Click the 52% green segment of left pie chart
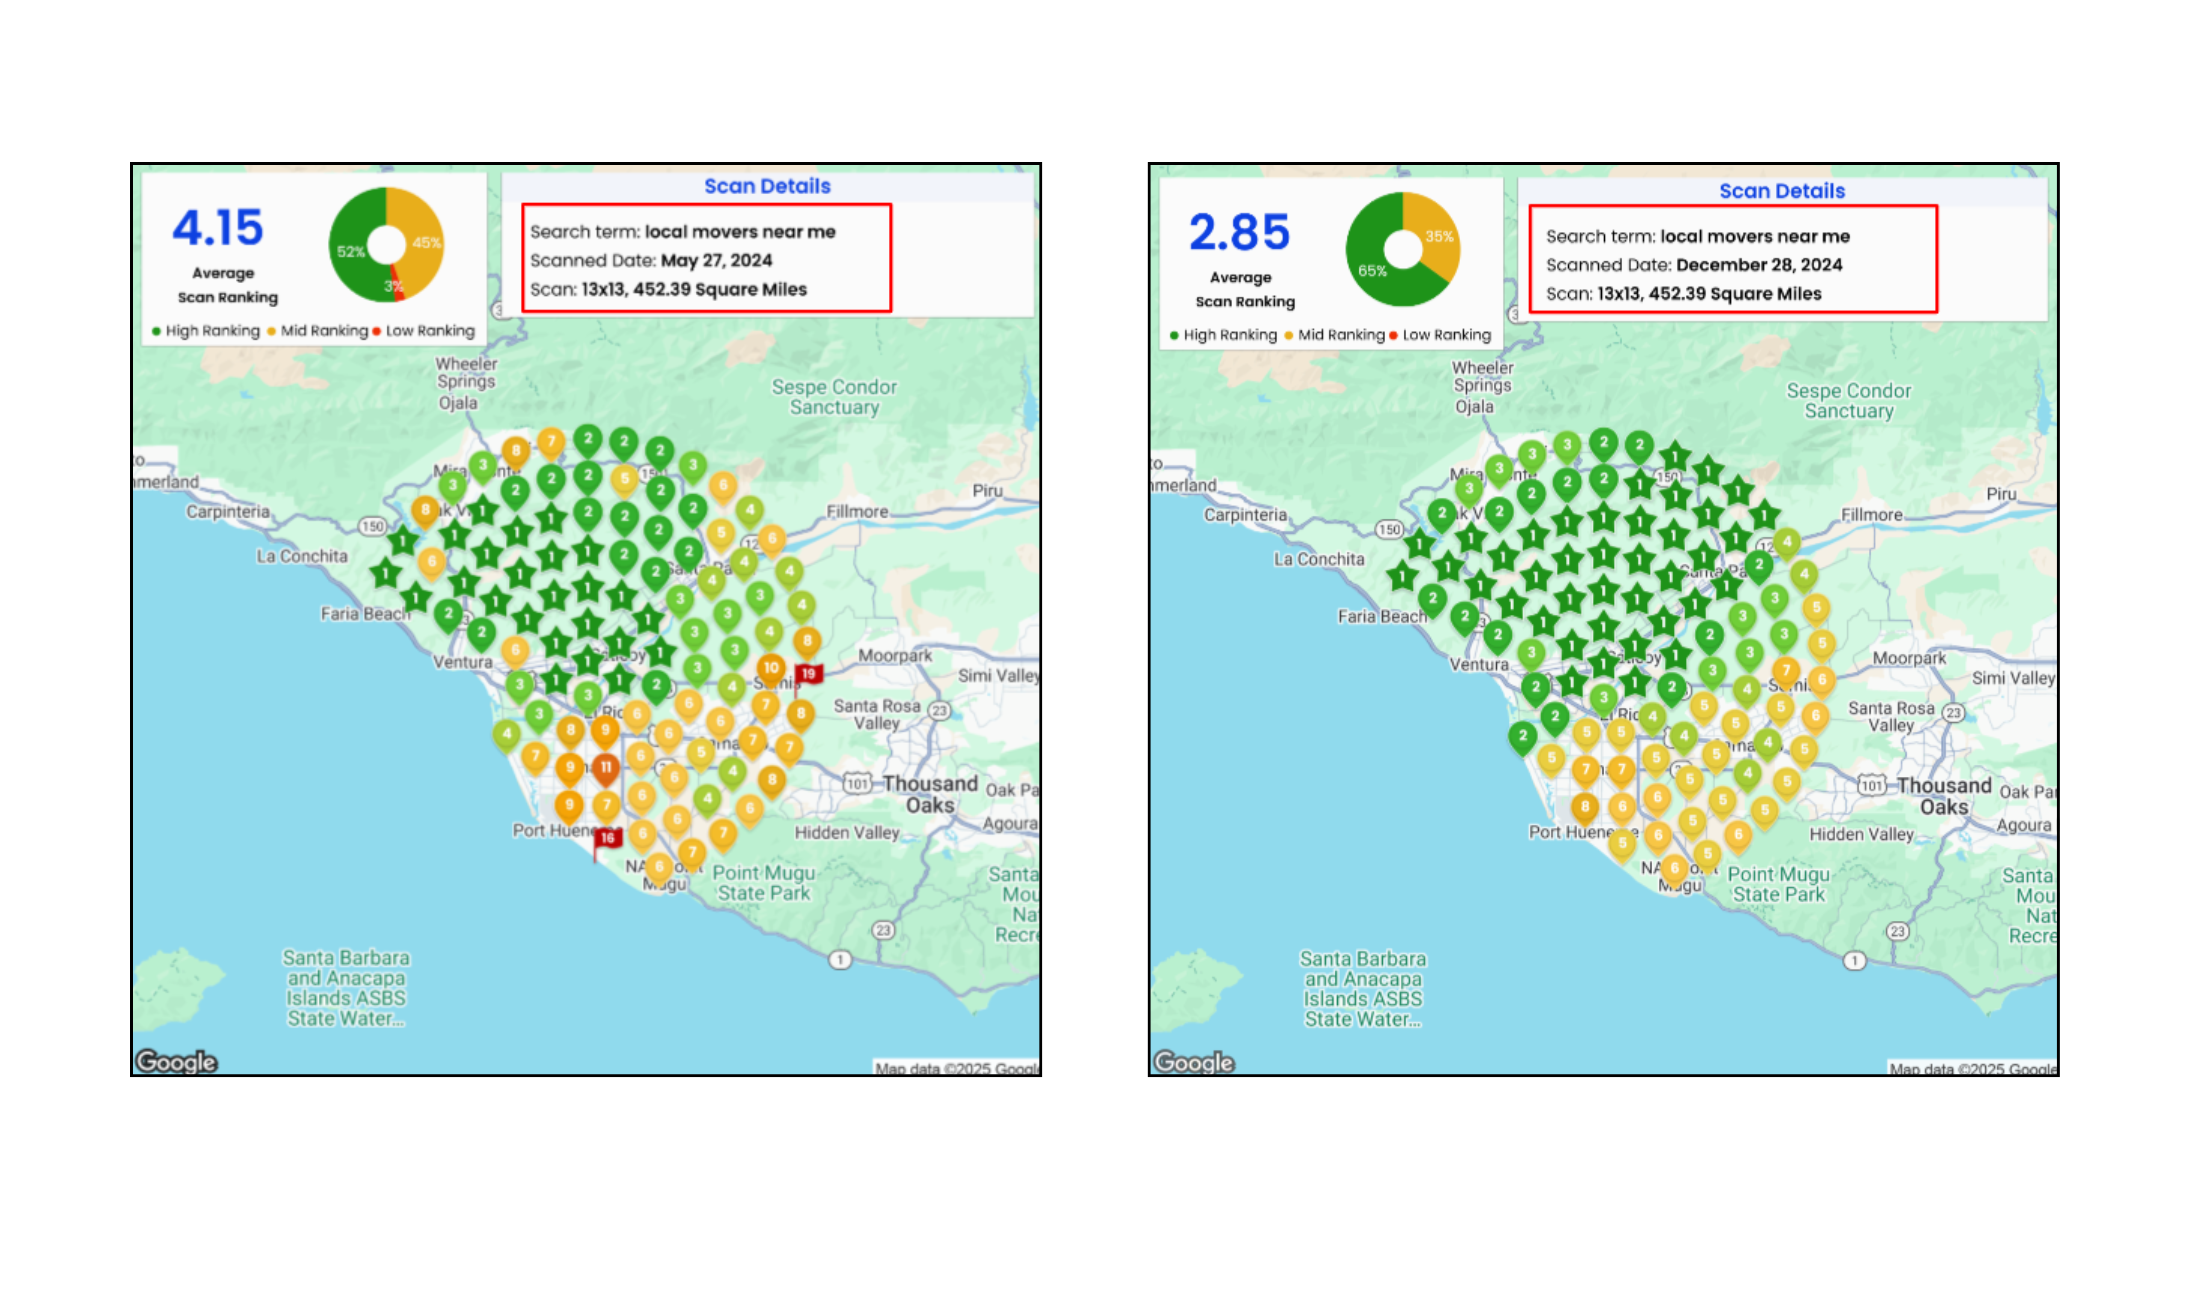This screenshot has width=2200, height=1300. (351, 250)
